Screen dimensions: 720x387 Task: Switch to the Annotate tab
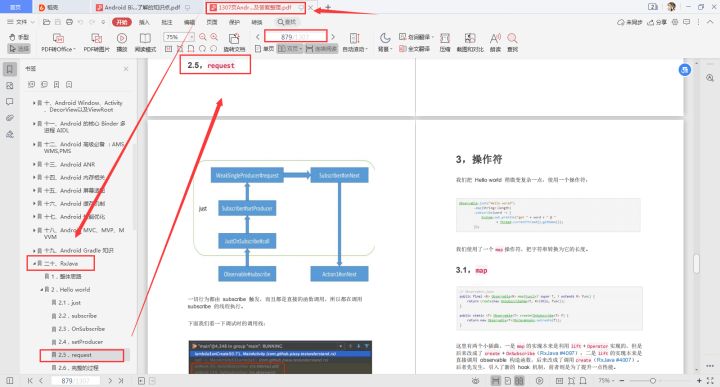tap(167, 22)
